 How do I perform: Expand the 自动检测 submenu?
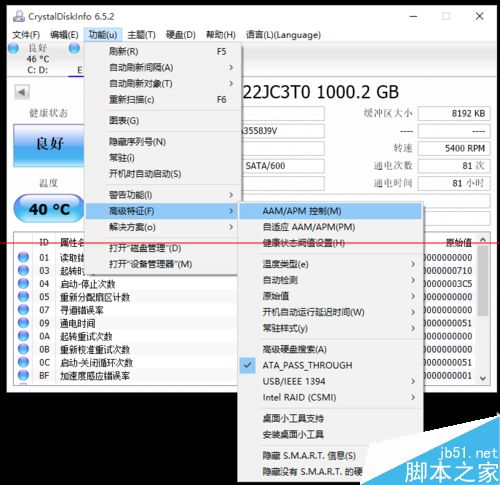[330, 280]
